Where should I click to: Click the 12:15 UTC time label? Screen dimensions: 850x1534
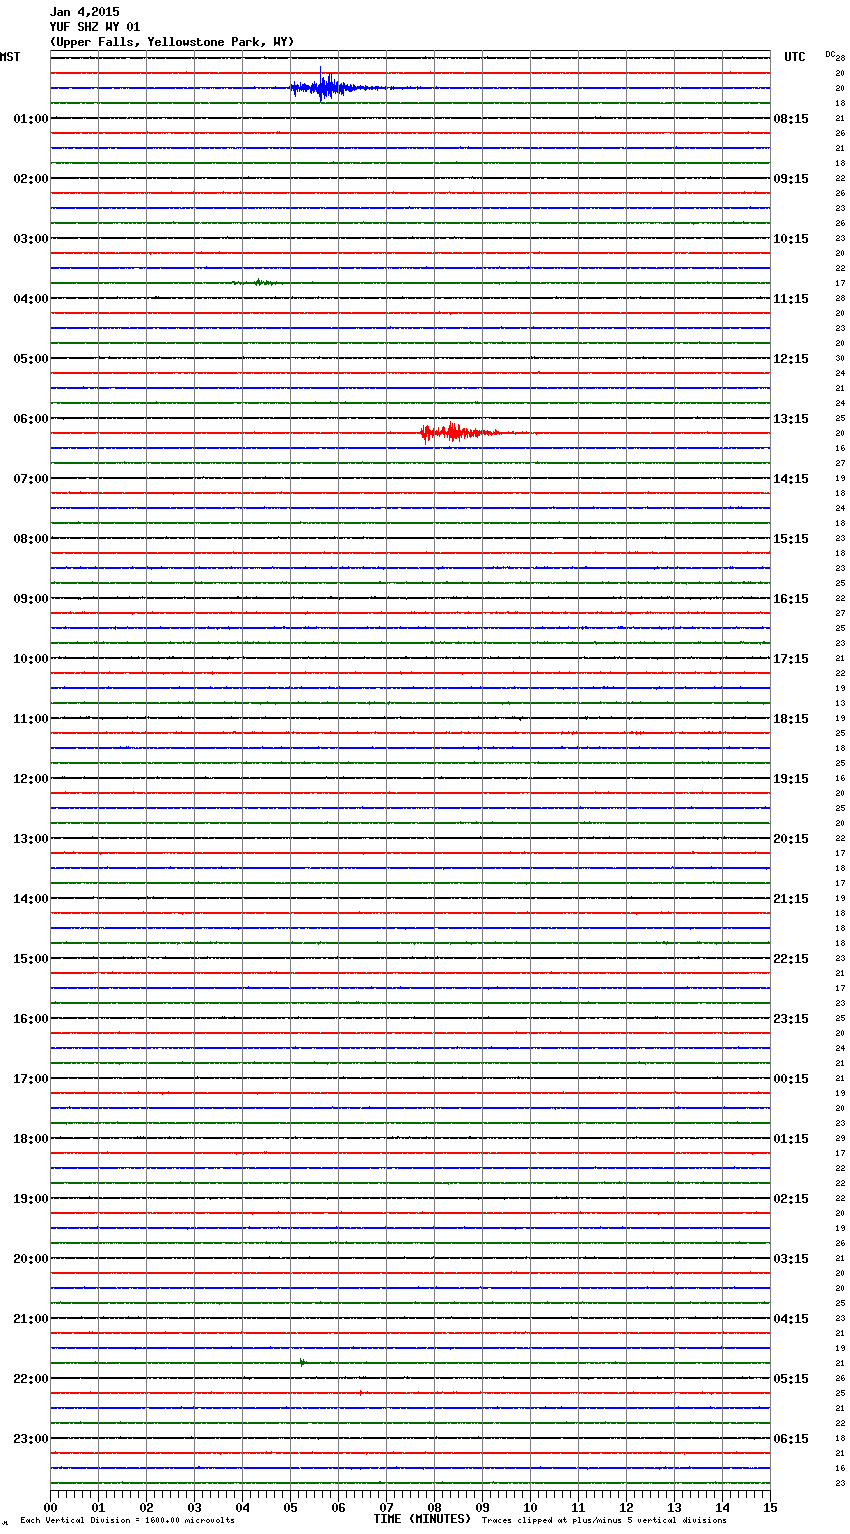(791, 359)
